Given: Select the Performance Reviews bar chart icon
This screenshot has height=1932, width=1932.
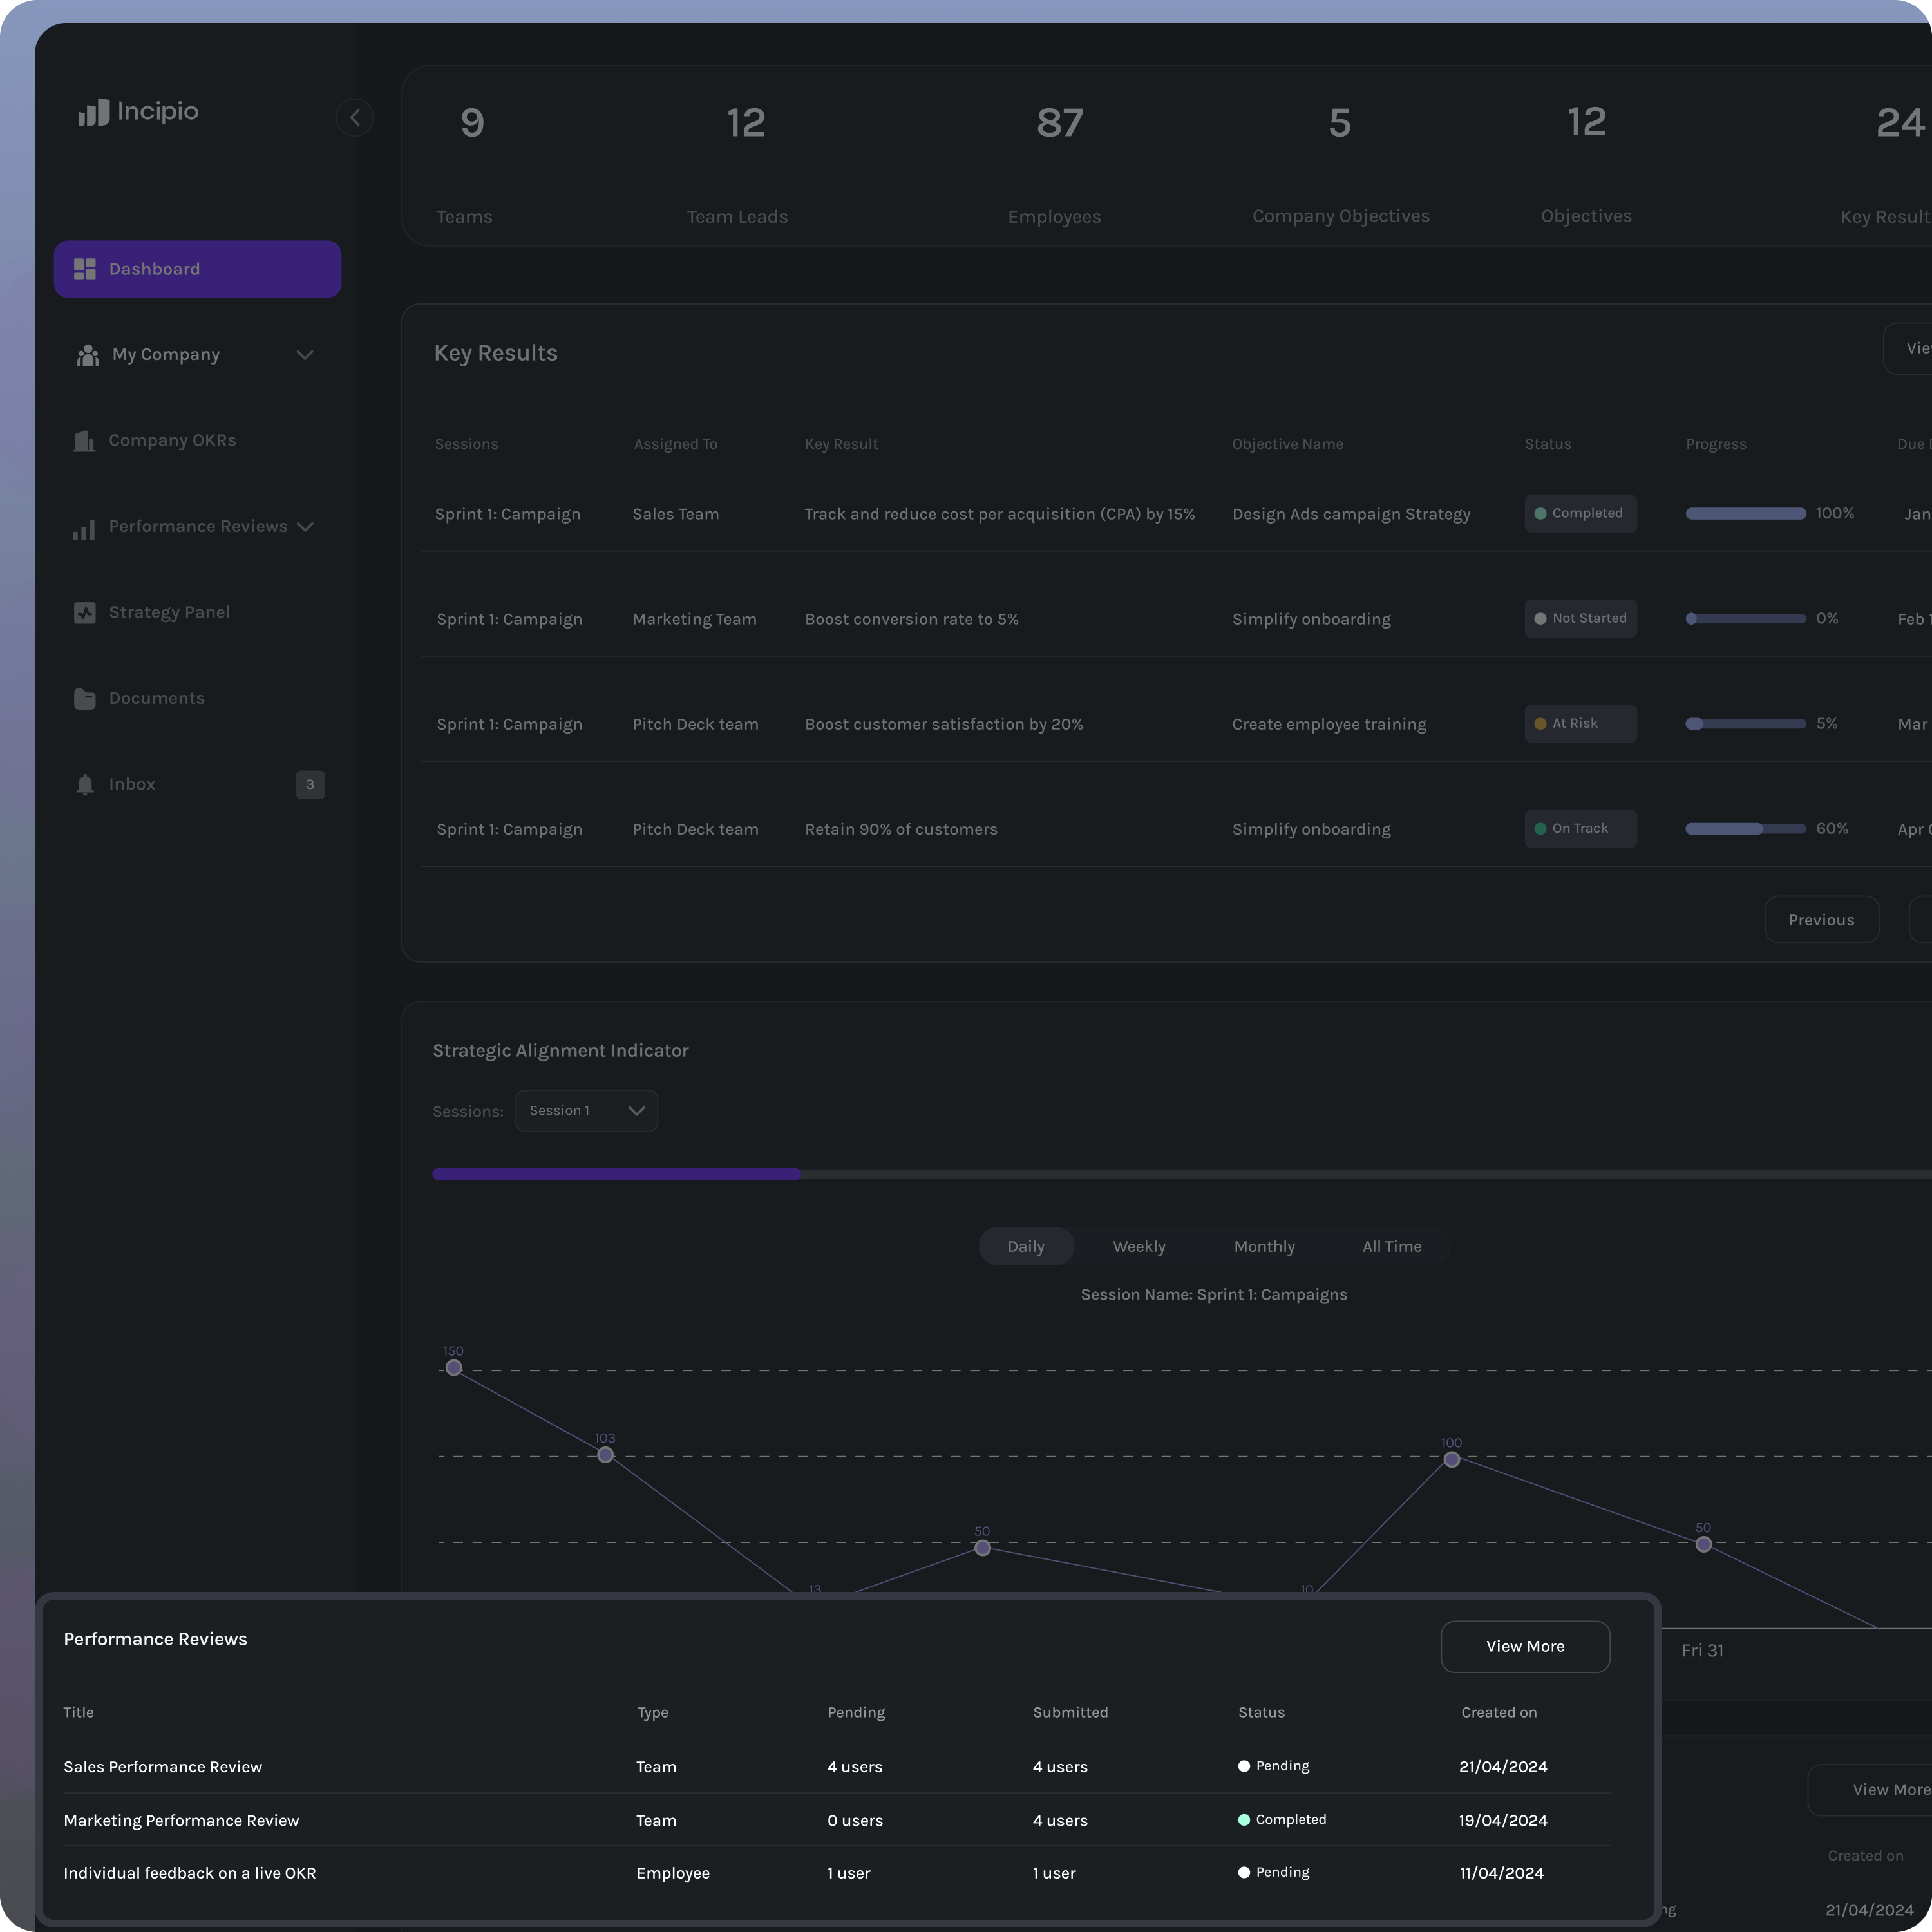Looking at the screenshot, I should 84,530.
